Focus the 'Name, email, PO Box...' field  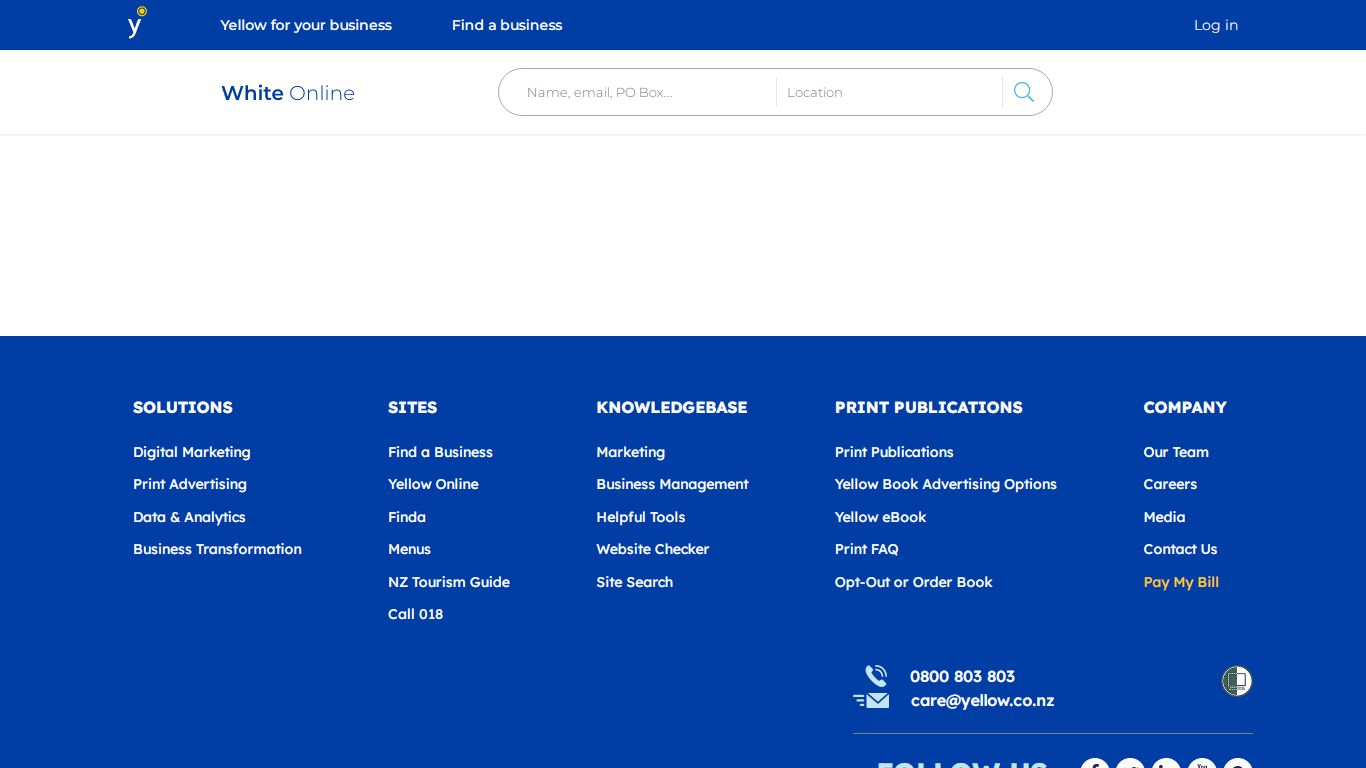(645, 92)
